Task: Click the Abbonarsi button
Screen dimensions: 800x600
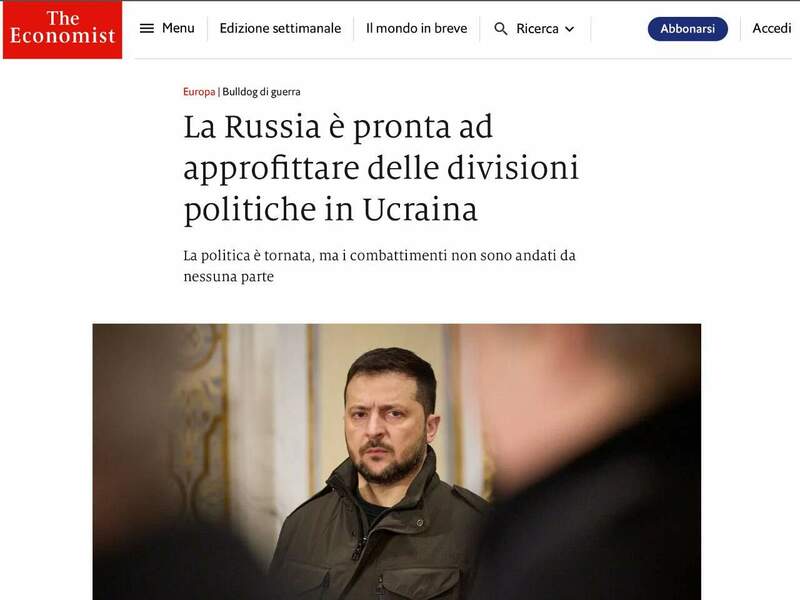Action: pos(687,29)
